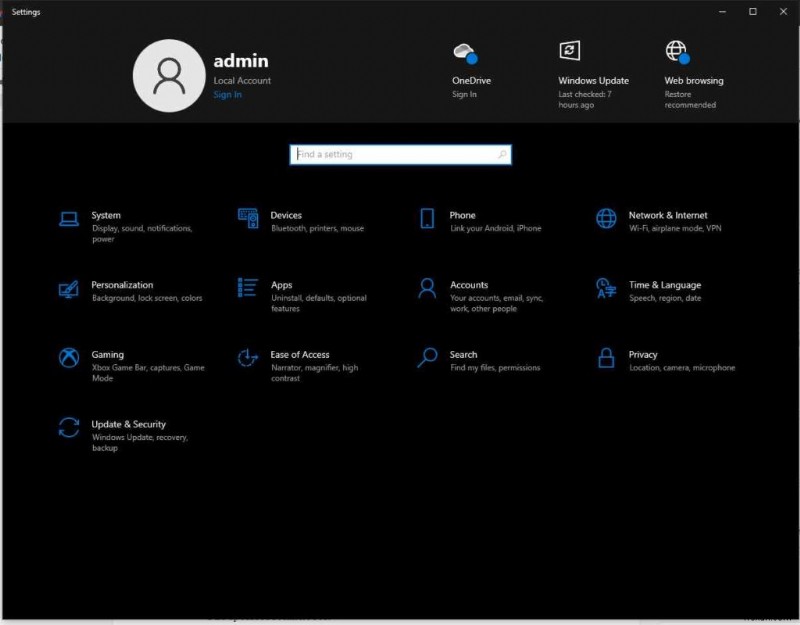This screenshot has width=800, height=625.
Task: Open Update & Security settings
Action: click(129, 423)
